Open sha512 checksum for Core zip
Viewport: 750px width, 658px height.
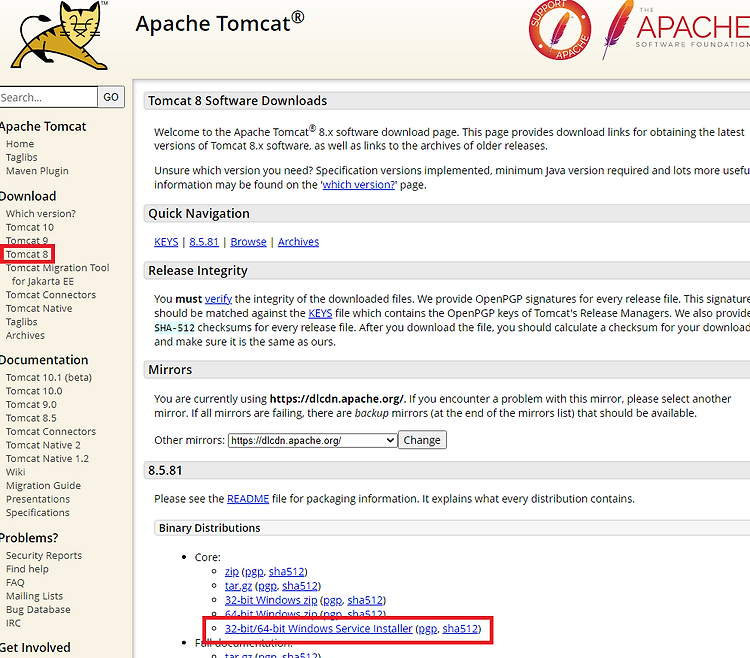[x=287, y=571]
